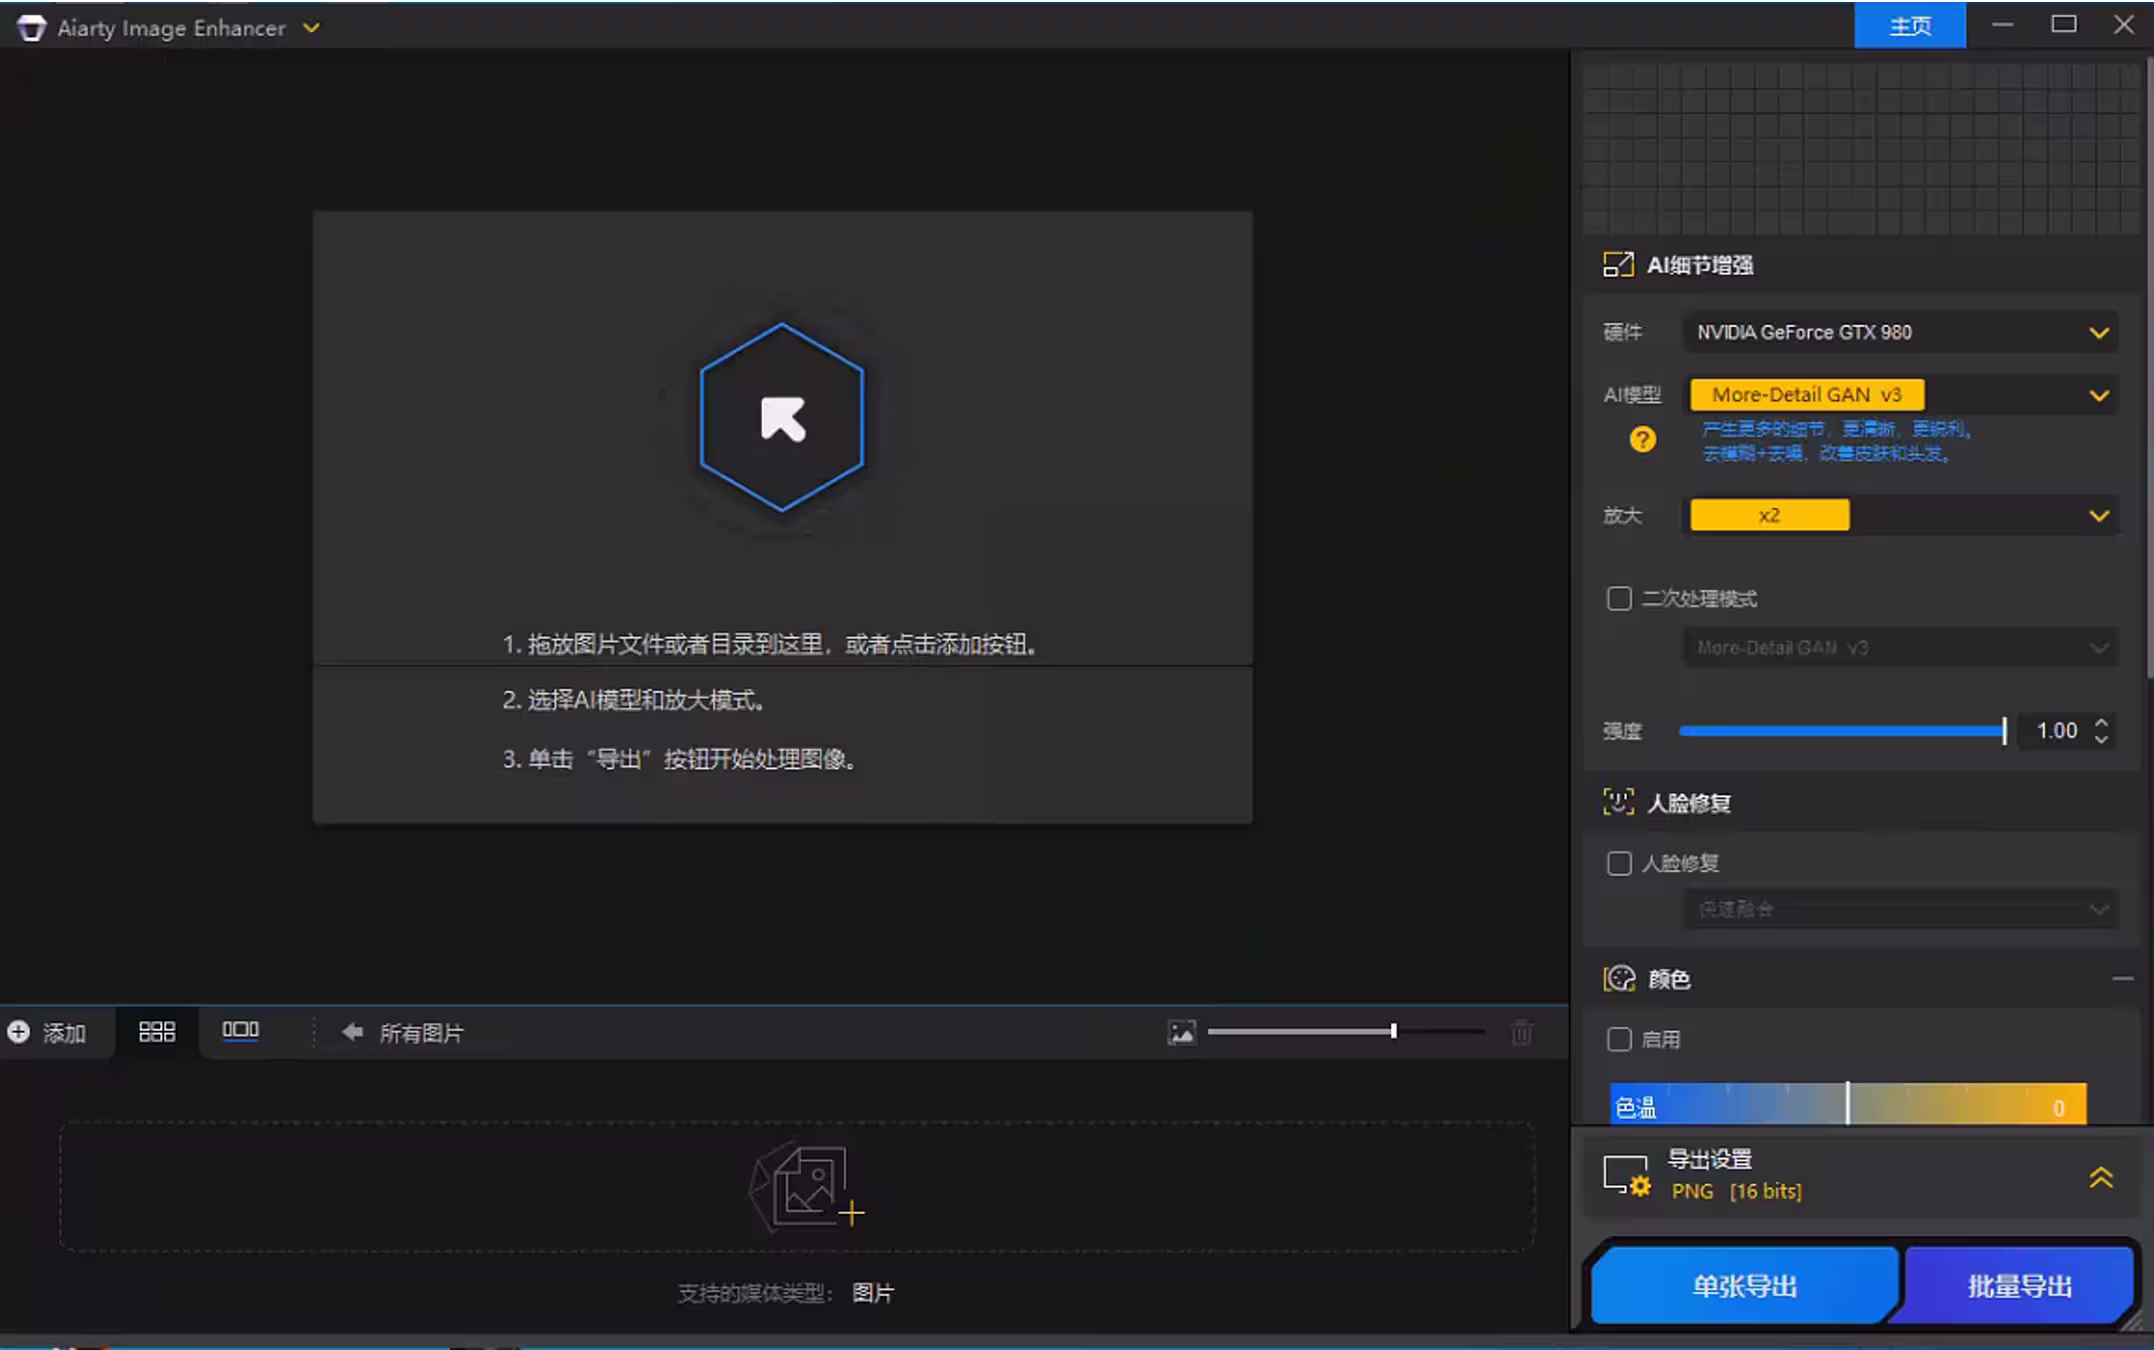Switch to filmstrip view icon

click(x=240, y=1031)
